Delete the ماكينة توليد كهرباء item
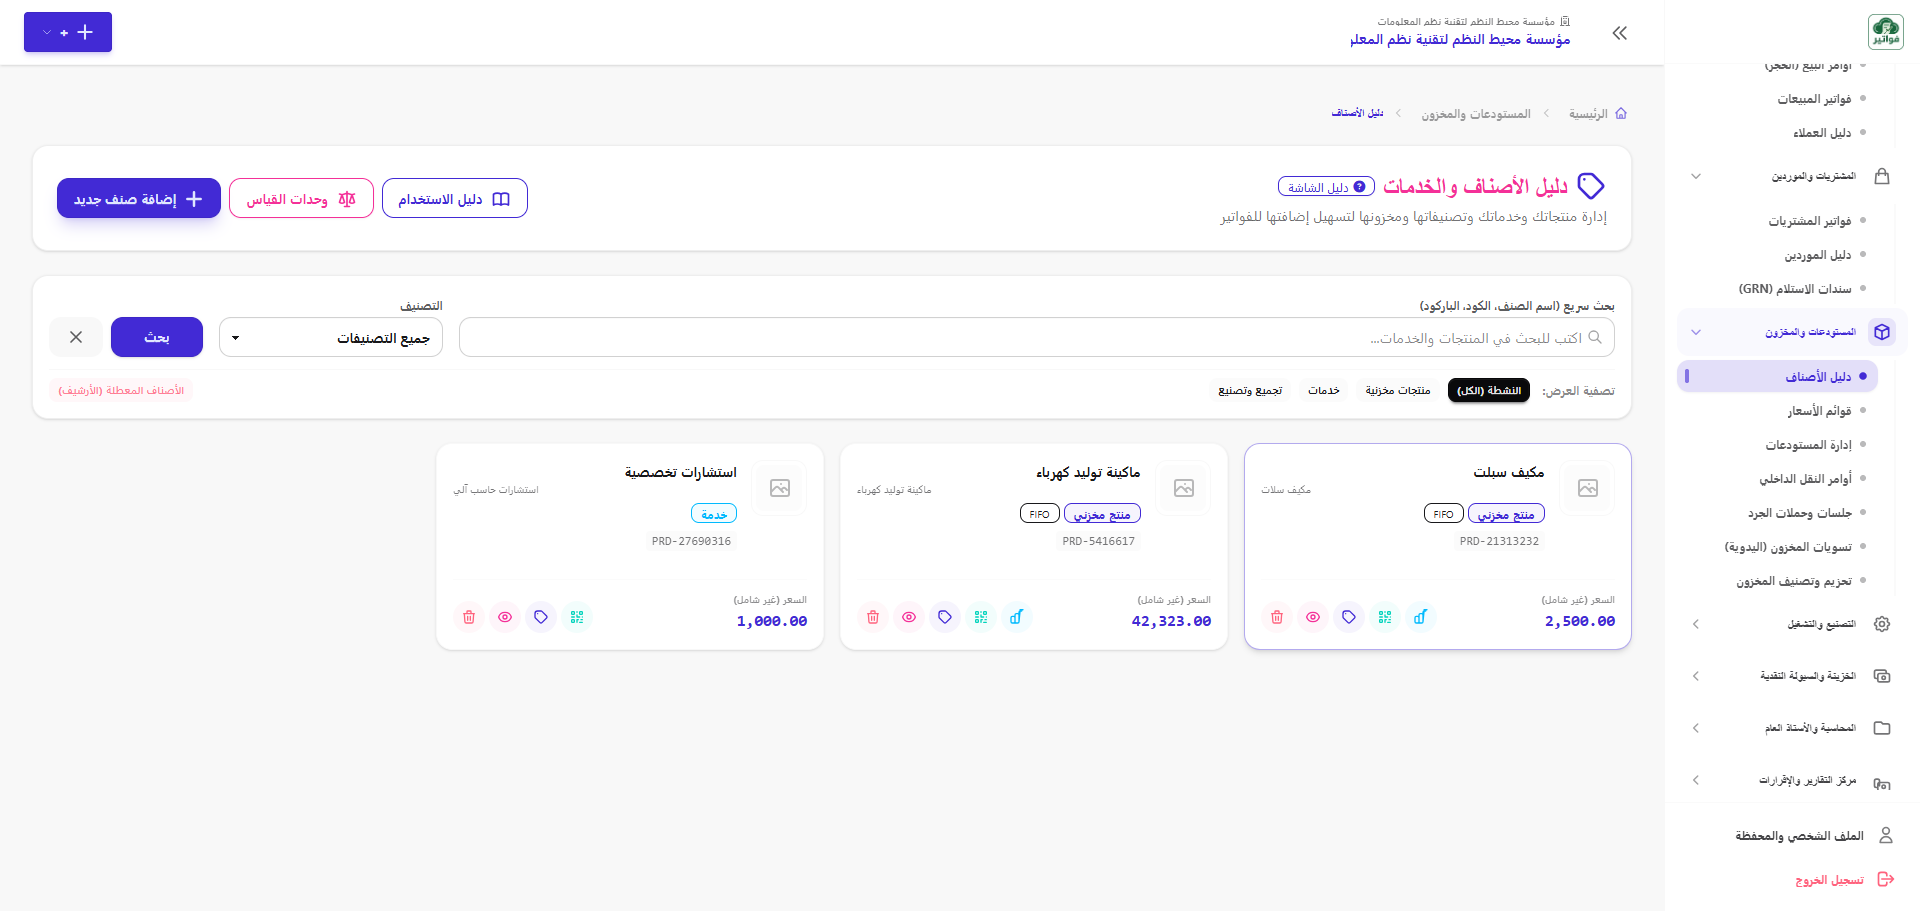The width and height of the screenshot is (1920, 911). [x=873, y=617]
